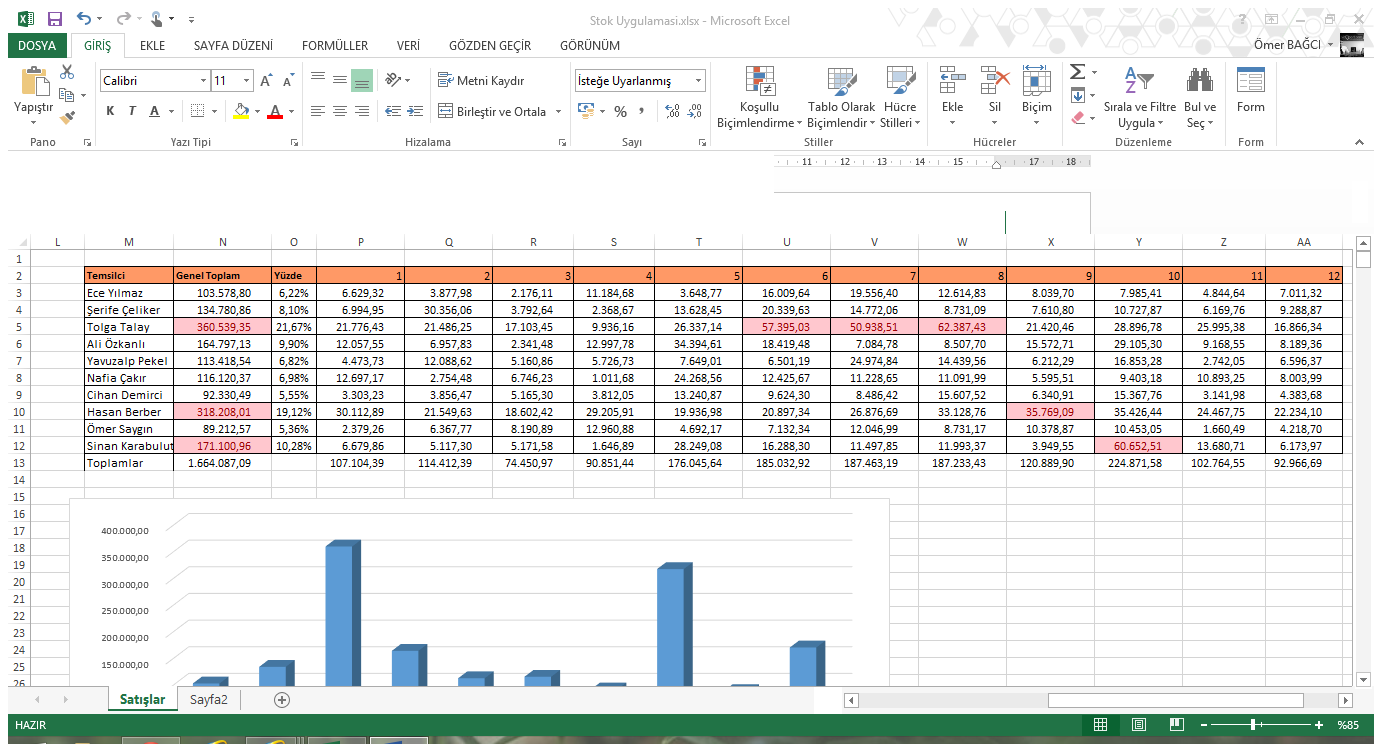Click the AutoSum sigma icon

pos(1077,72)
